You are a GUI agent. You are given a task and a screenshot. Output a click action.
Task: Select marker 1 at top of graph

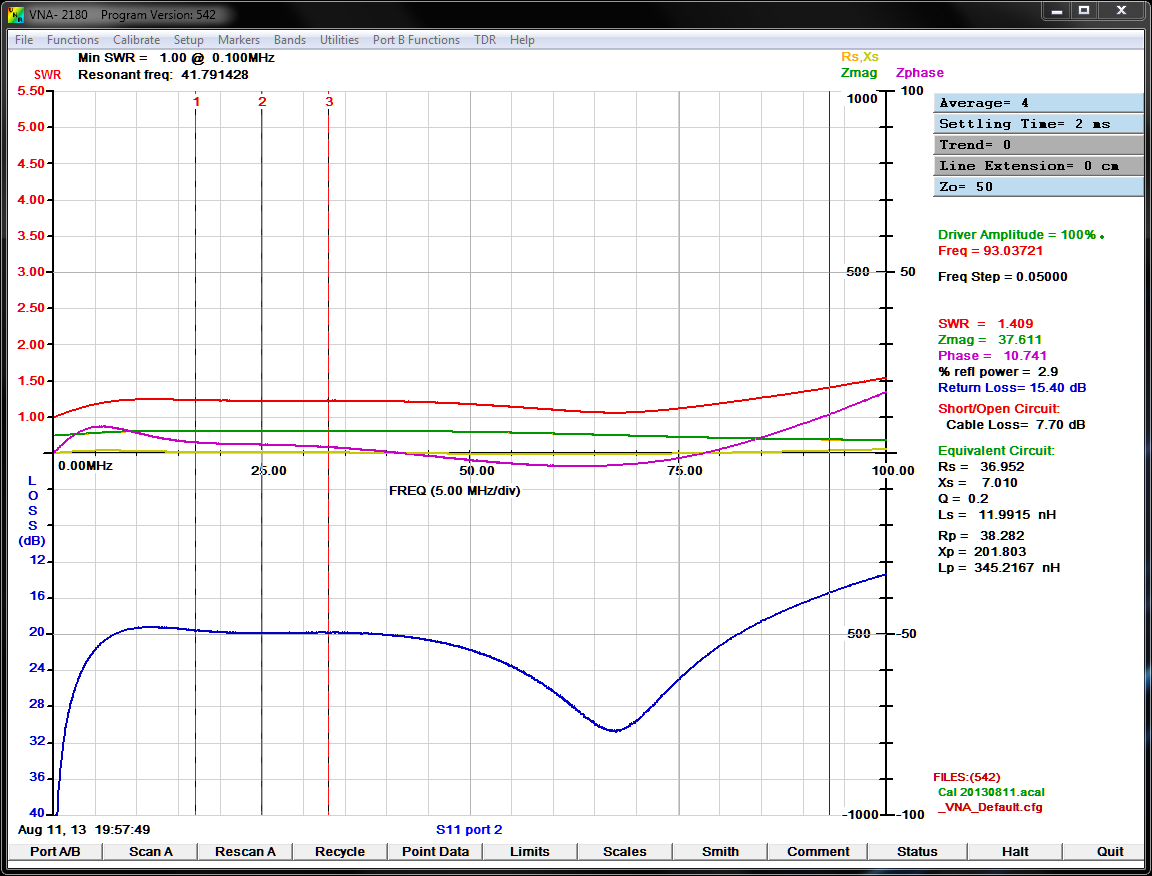(x=196, y=102)
